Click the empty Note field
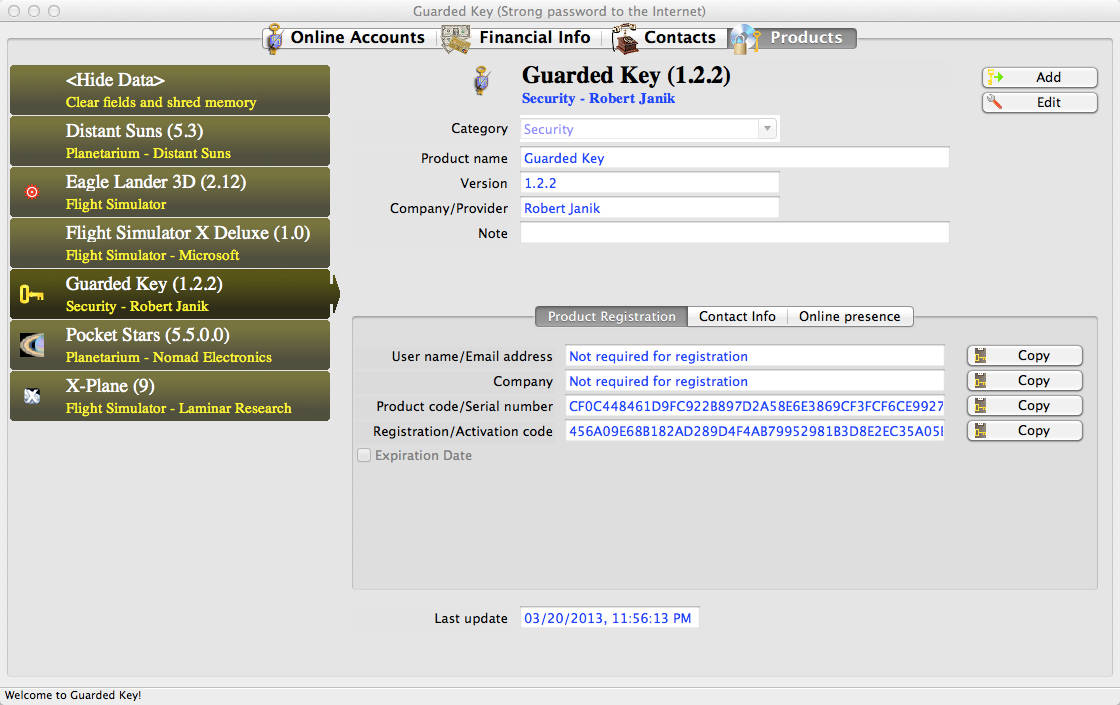The image size is (1120, 705). click(x=734, y=233)
